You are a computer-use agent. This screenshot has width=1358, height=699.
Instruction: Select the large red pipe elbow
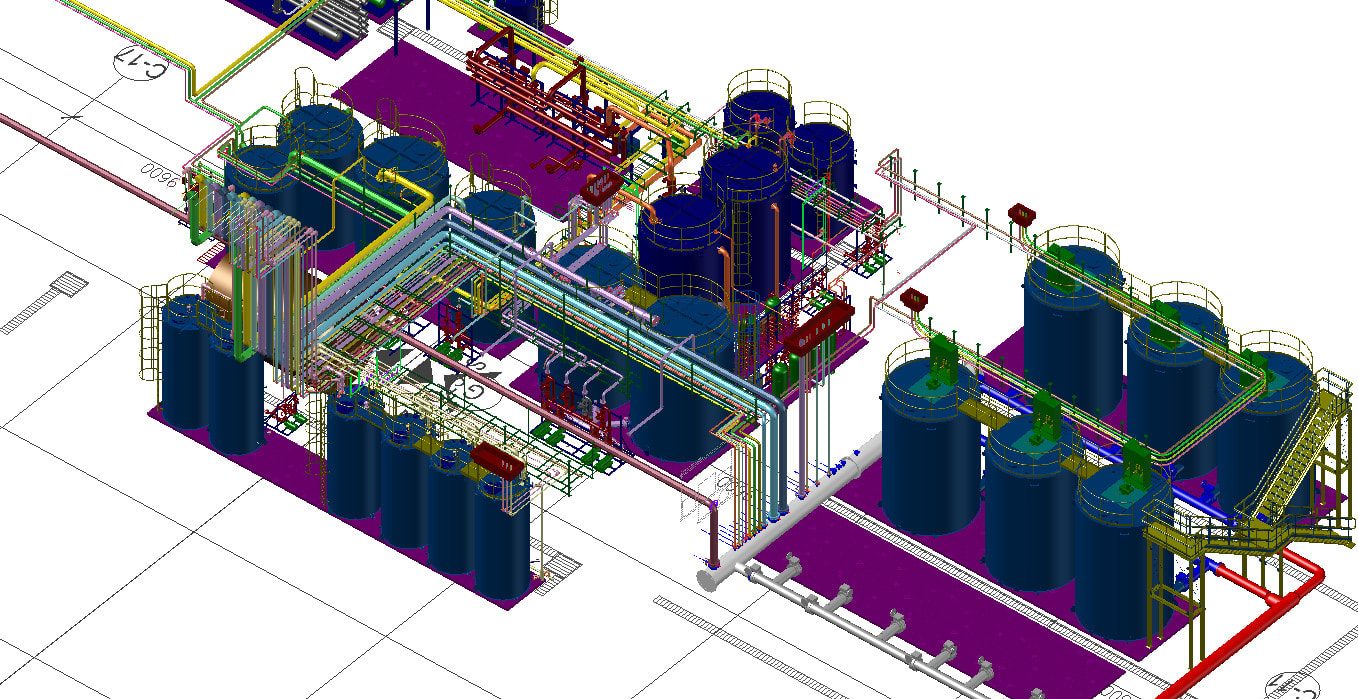1300,578
